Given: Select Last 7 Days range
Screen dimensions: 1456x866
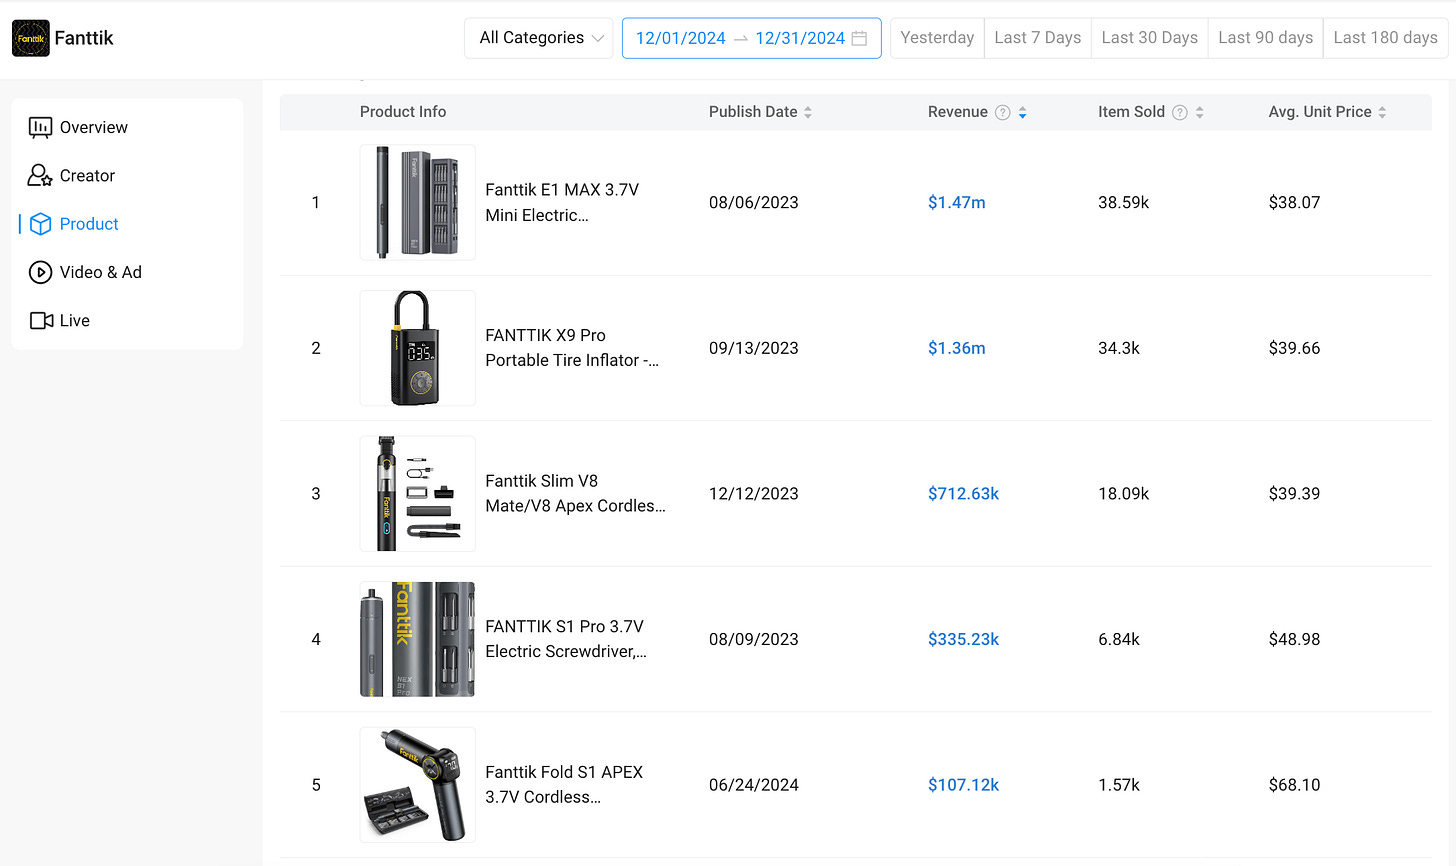Looking at the screenshot, I should (x=1038, y=38).
